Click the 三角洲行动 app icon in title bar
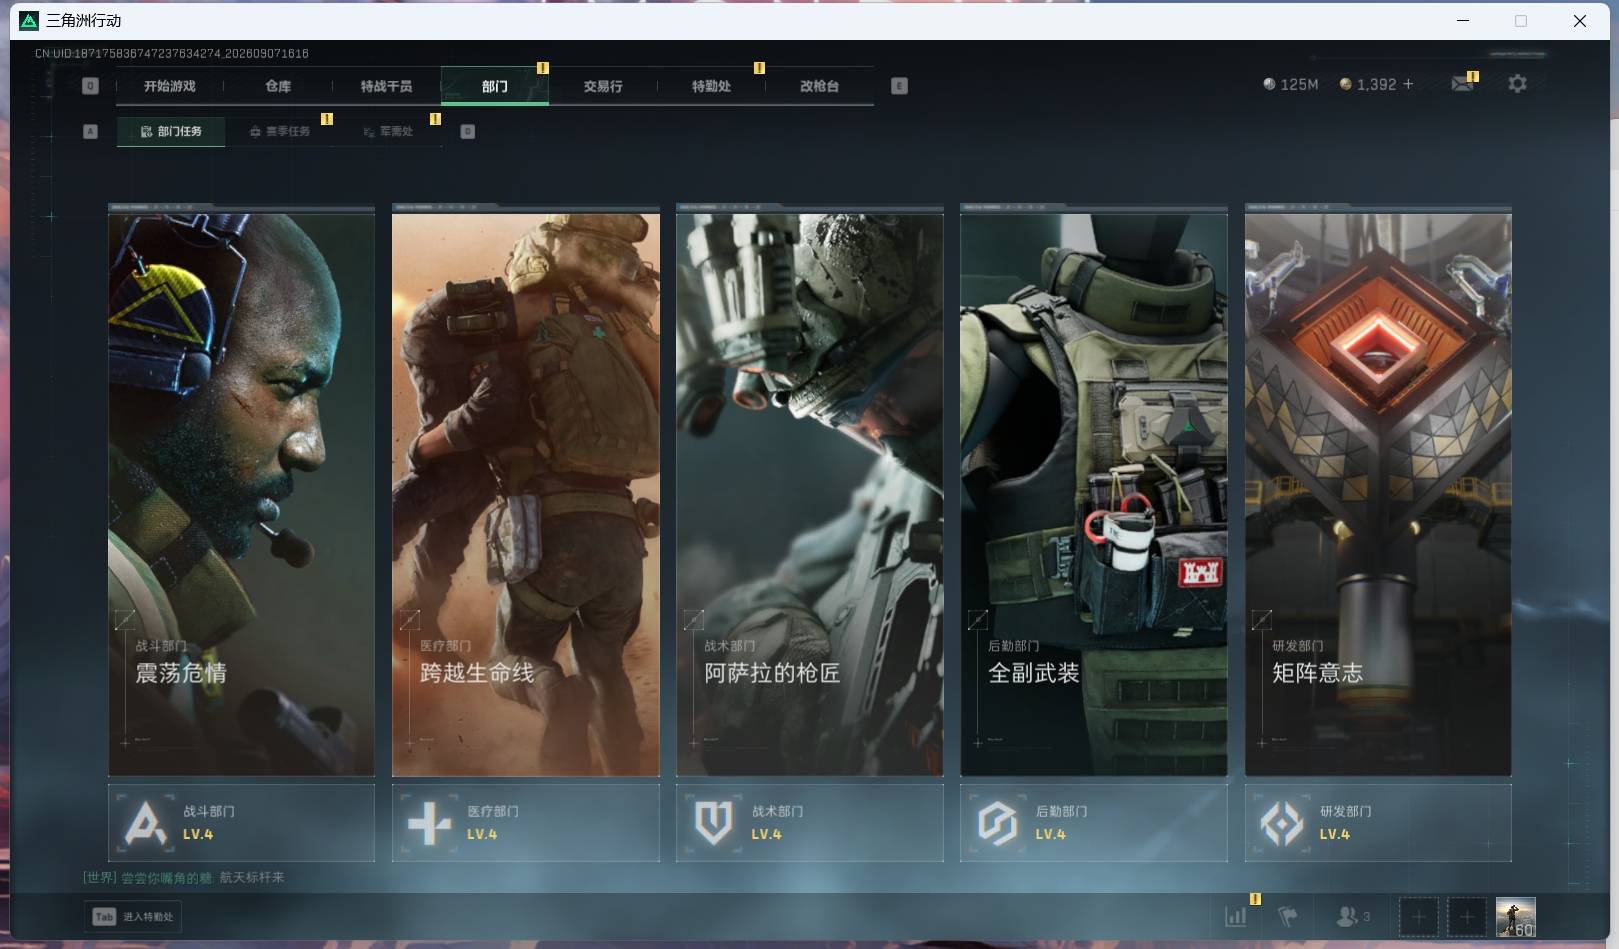Viewport: 1619px width, 949px height. [29, 20]
